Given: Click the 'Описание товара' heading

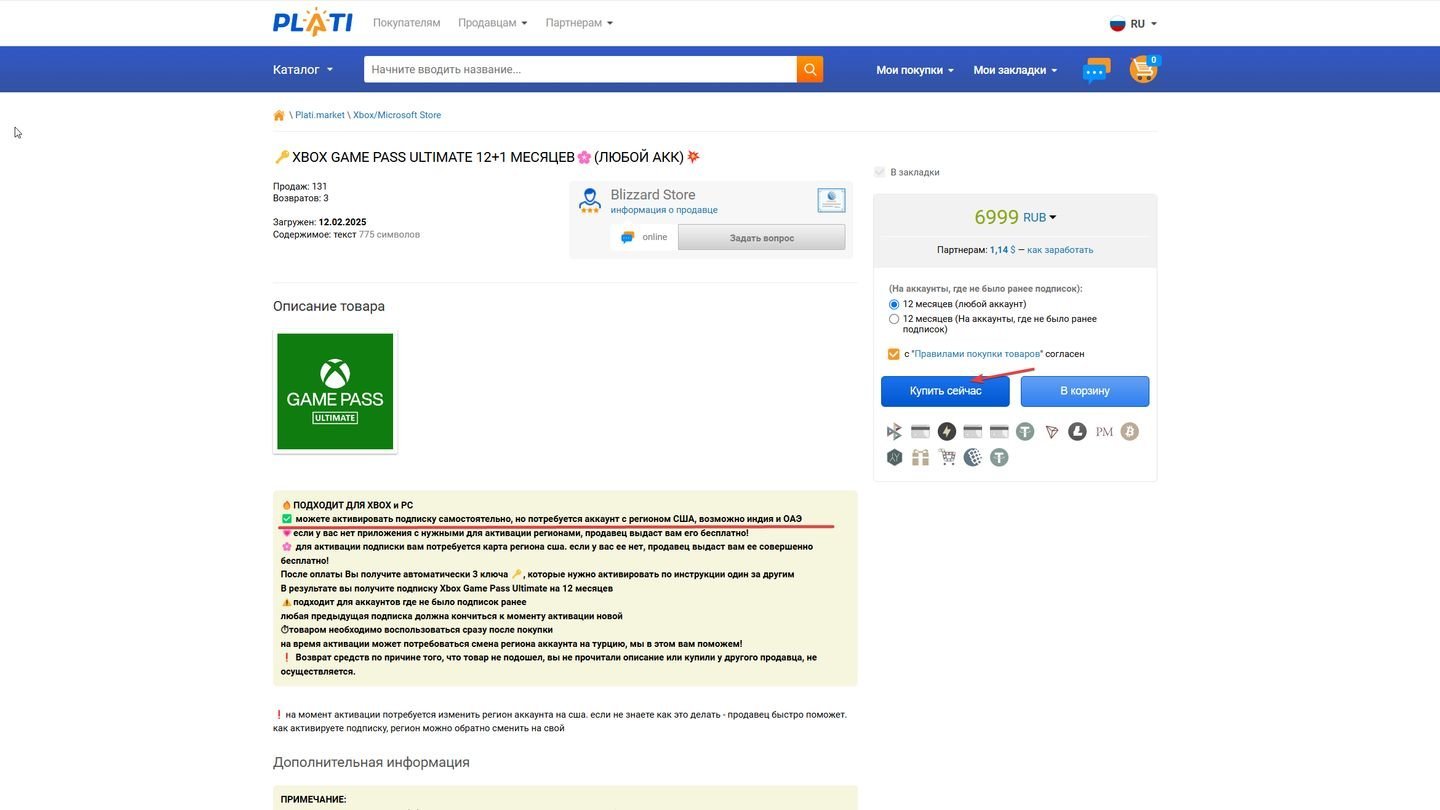Looking at the screenshot, I should [329, 306].
